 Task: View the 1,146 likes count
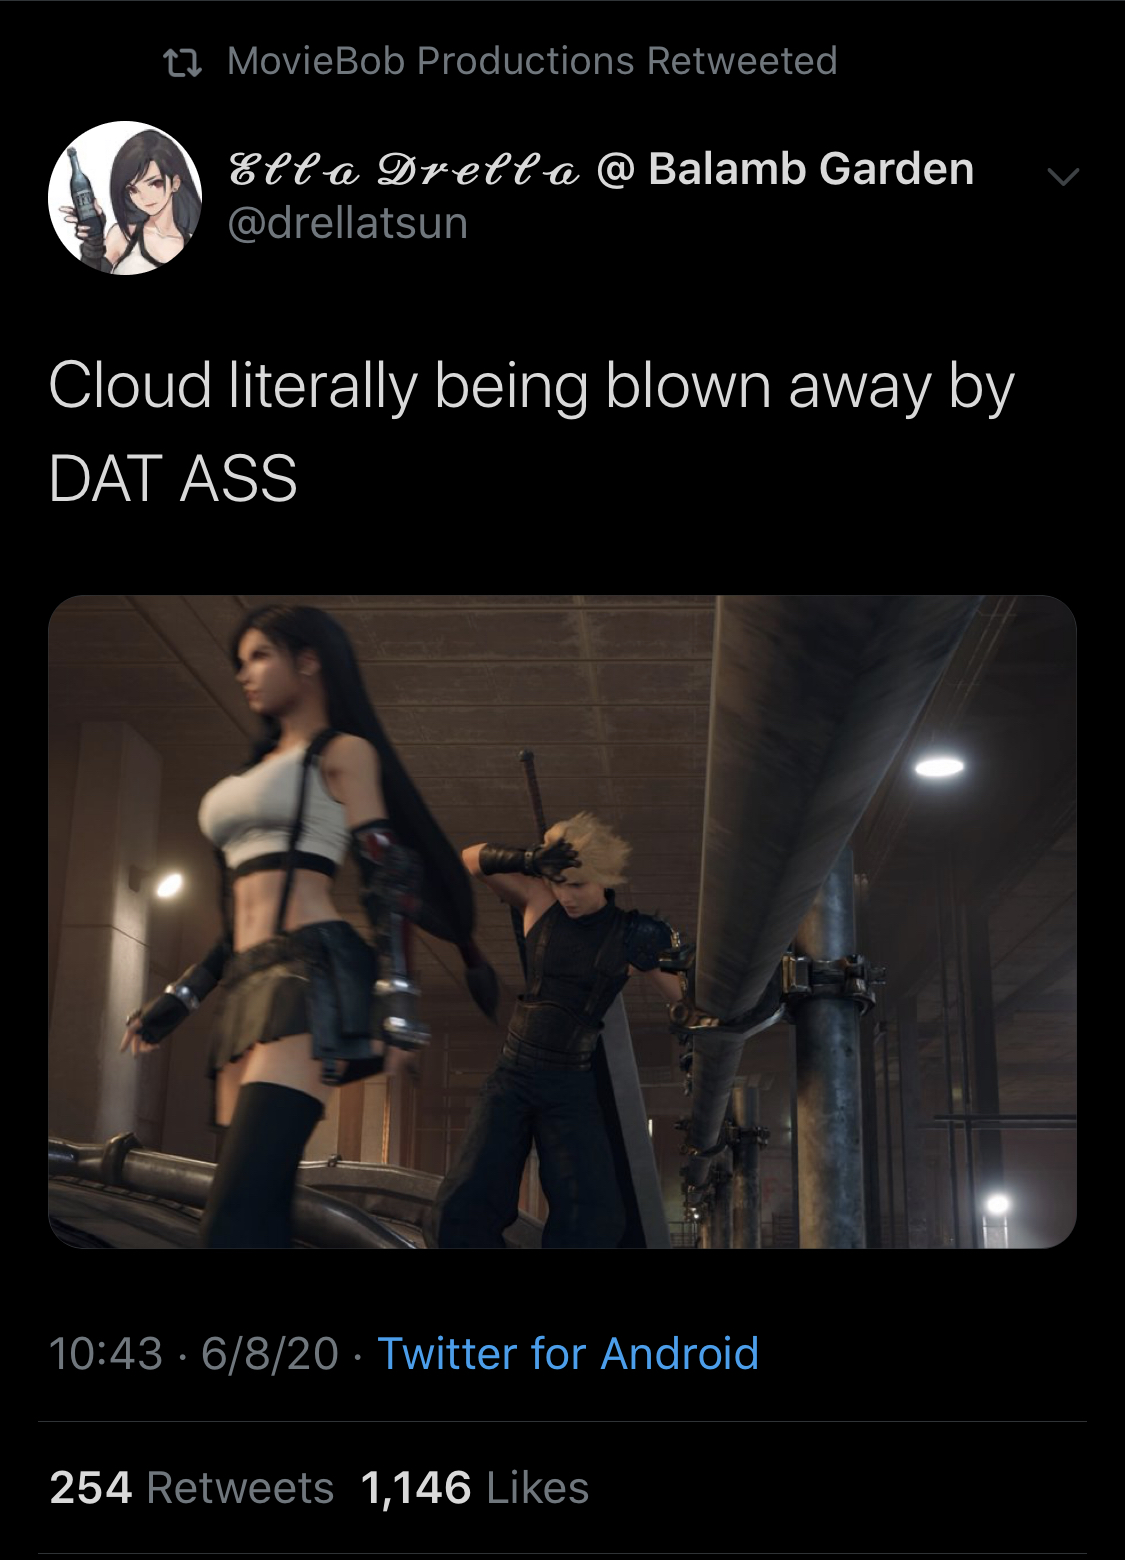click(416, 1487)
